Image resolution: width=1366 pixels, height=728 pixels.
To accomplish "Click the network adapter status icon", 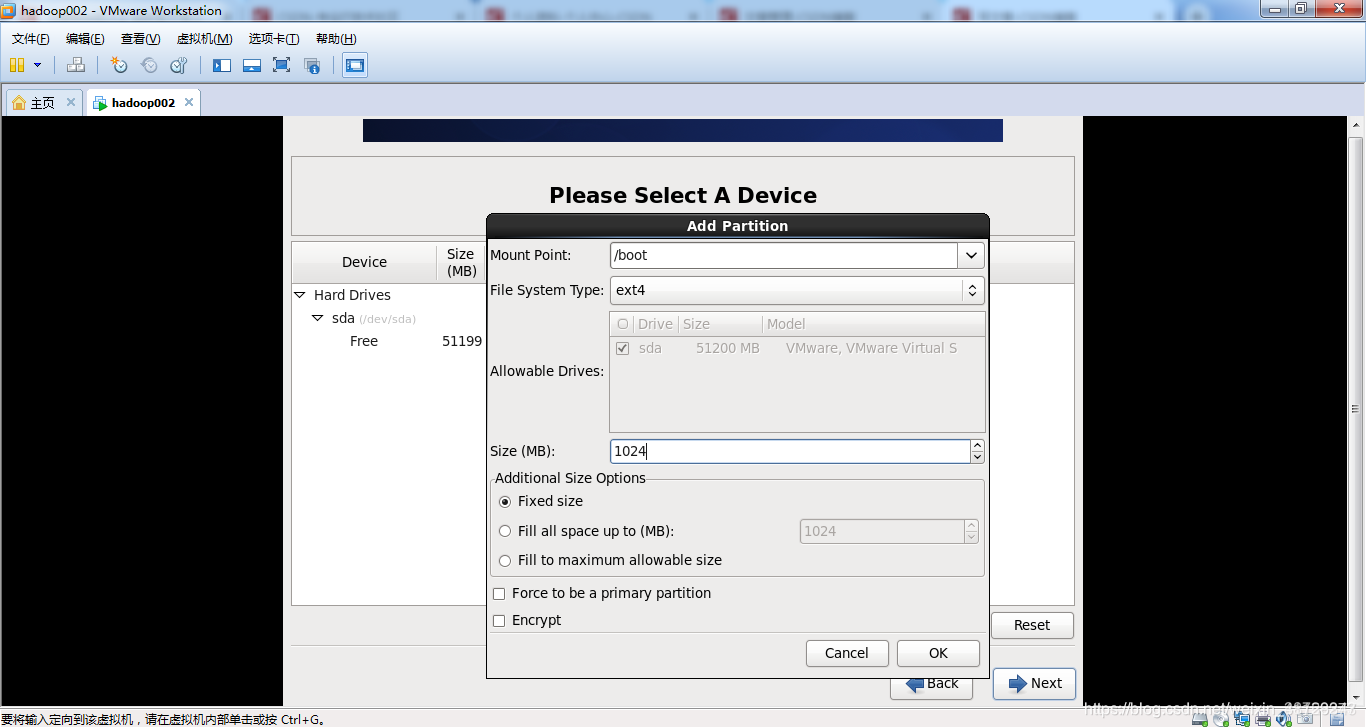I will point(1242,719).
